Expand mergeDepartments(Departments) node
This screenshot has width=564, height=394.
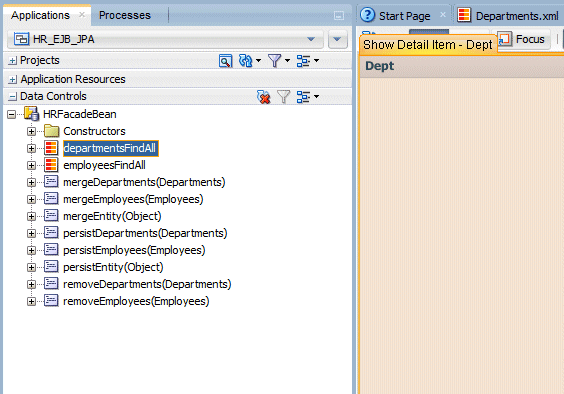click(x=31, y=182)
